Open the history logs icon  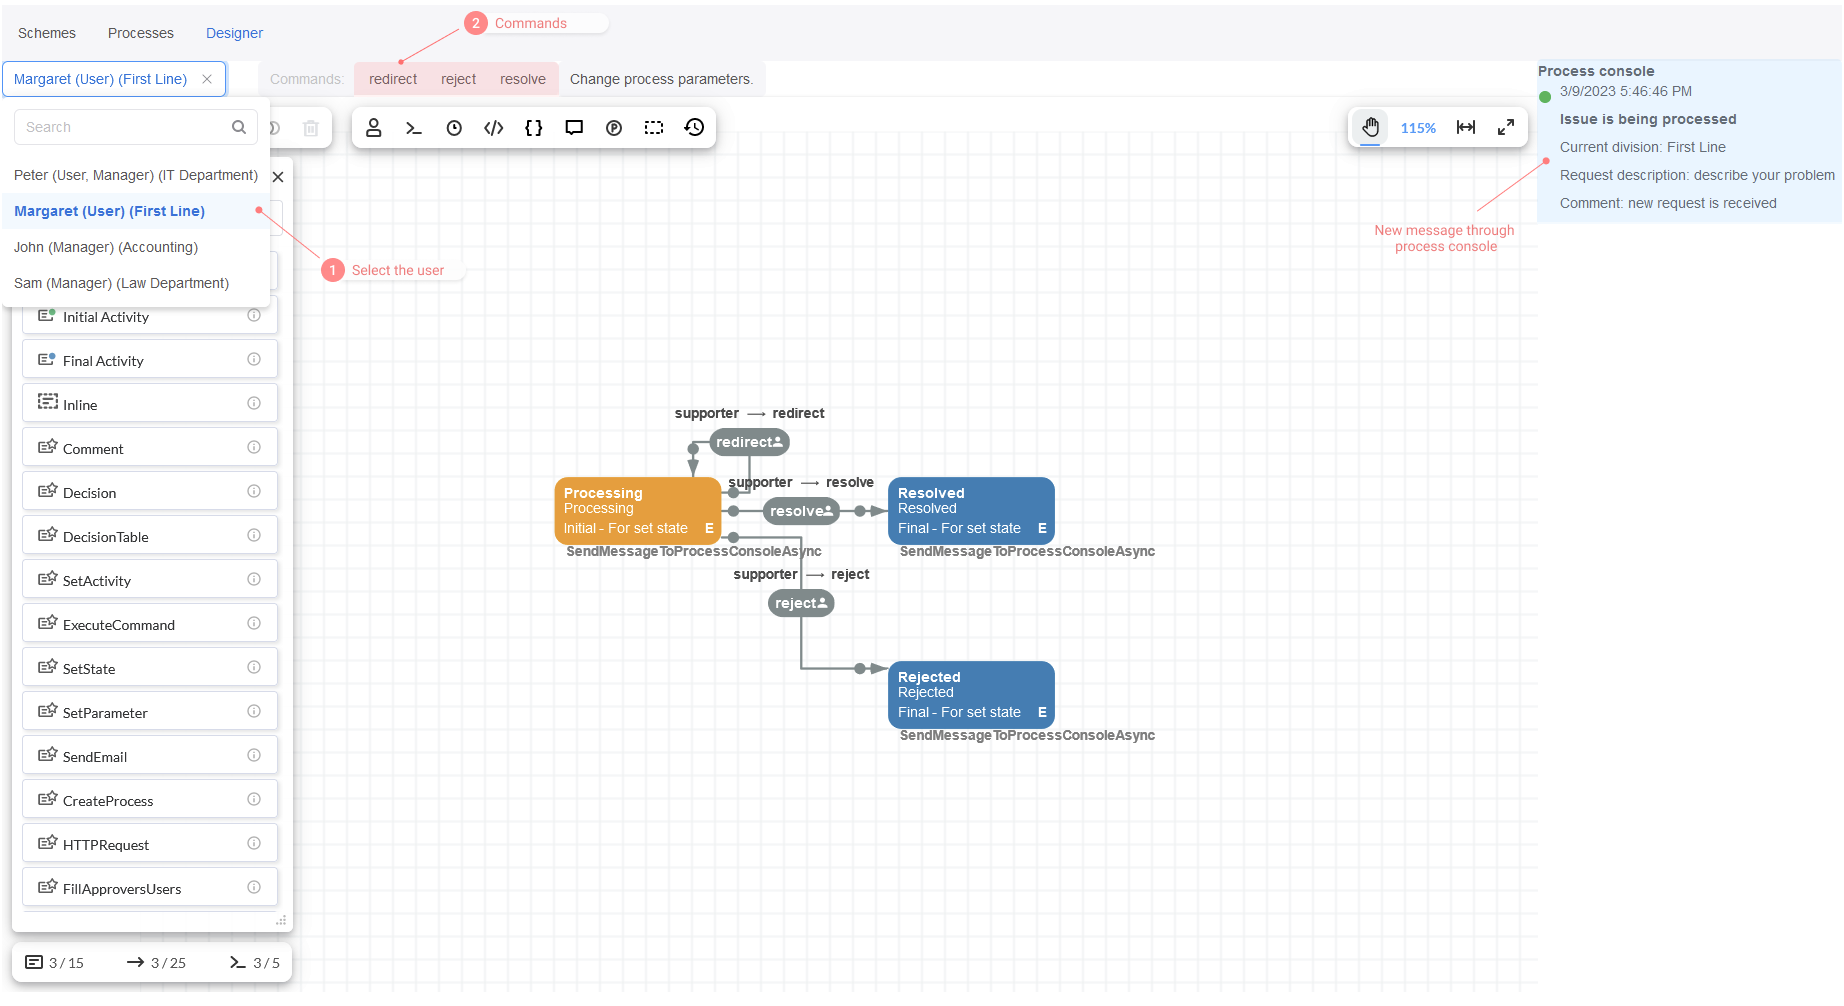pos(694,128)
